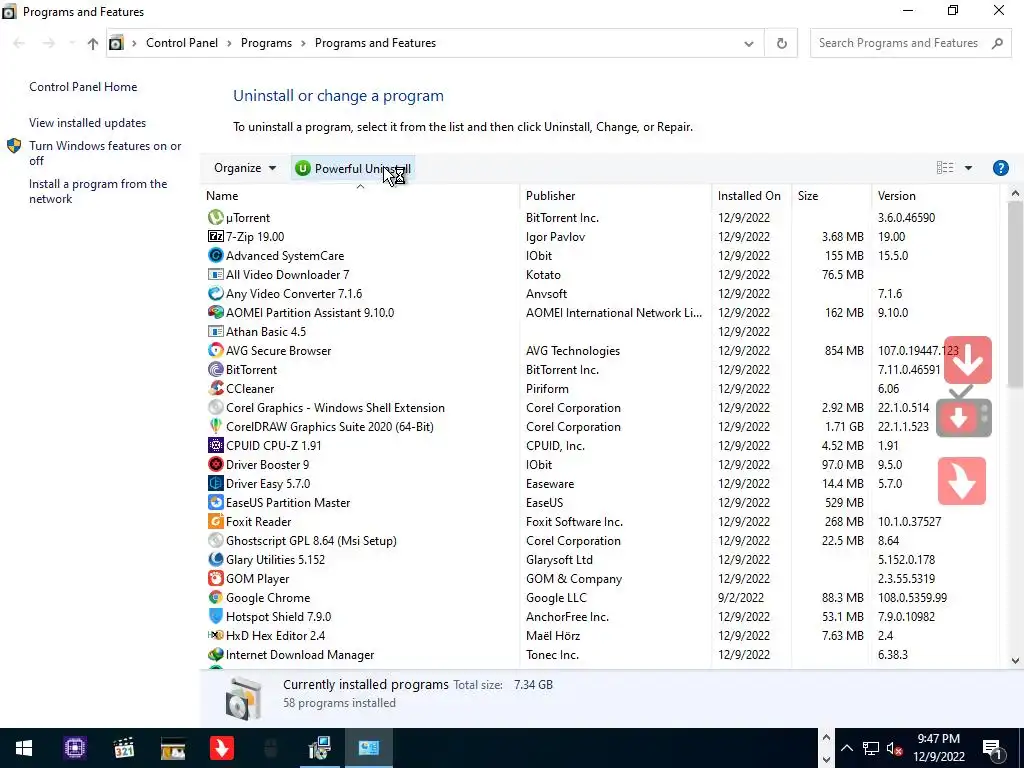Click the Change your view icon
Image resolution: width=1024 pixels, height=768 pixels.
tap(945, 168)
